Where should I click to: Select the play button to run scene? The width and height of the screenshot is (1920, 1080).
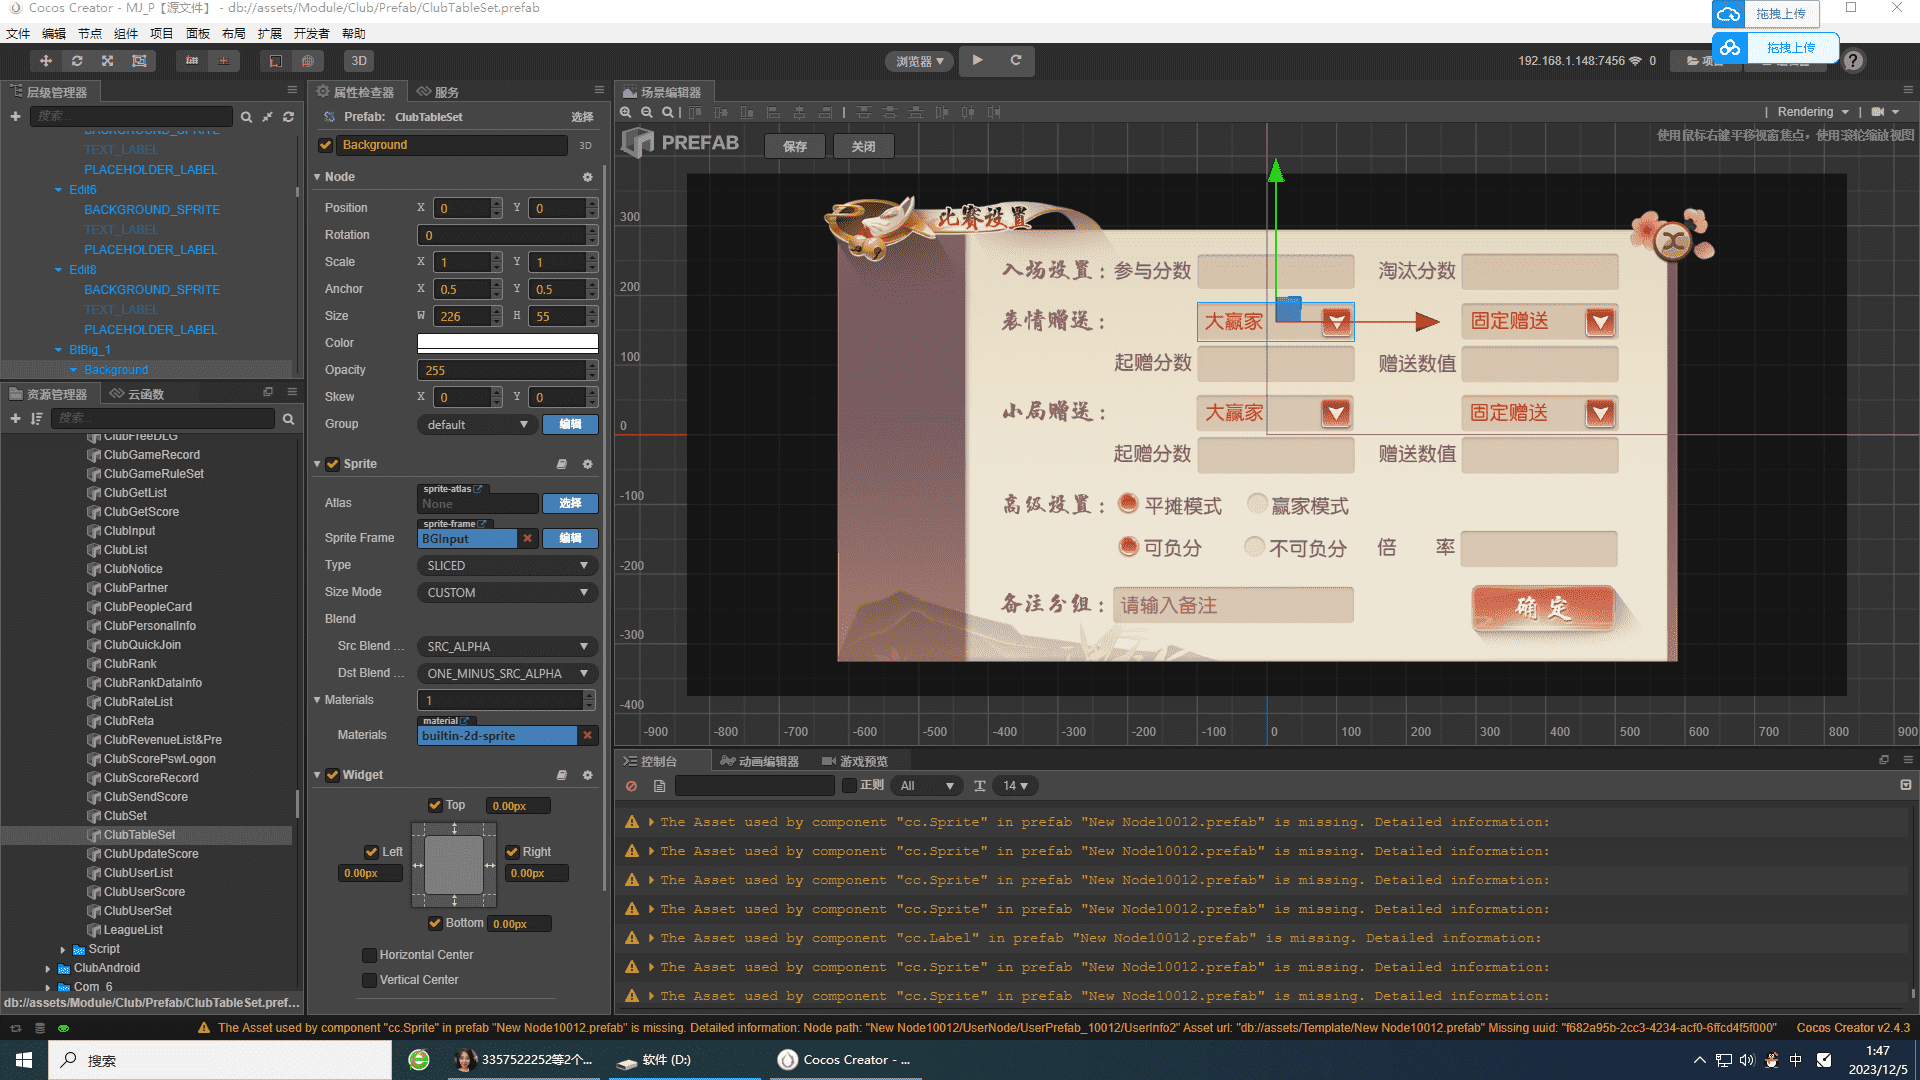click(x=976, y=61)
